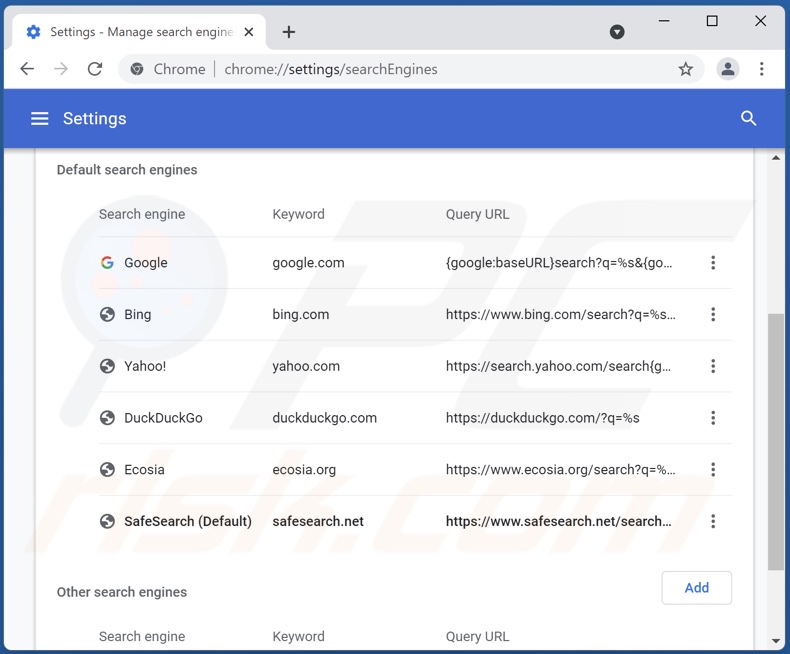Open the Settings hamburger menu
Image resolution: width=790 pixels, height=654 pixels.
(x=40, y=119)
